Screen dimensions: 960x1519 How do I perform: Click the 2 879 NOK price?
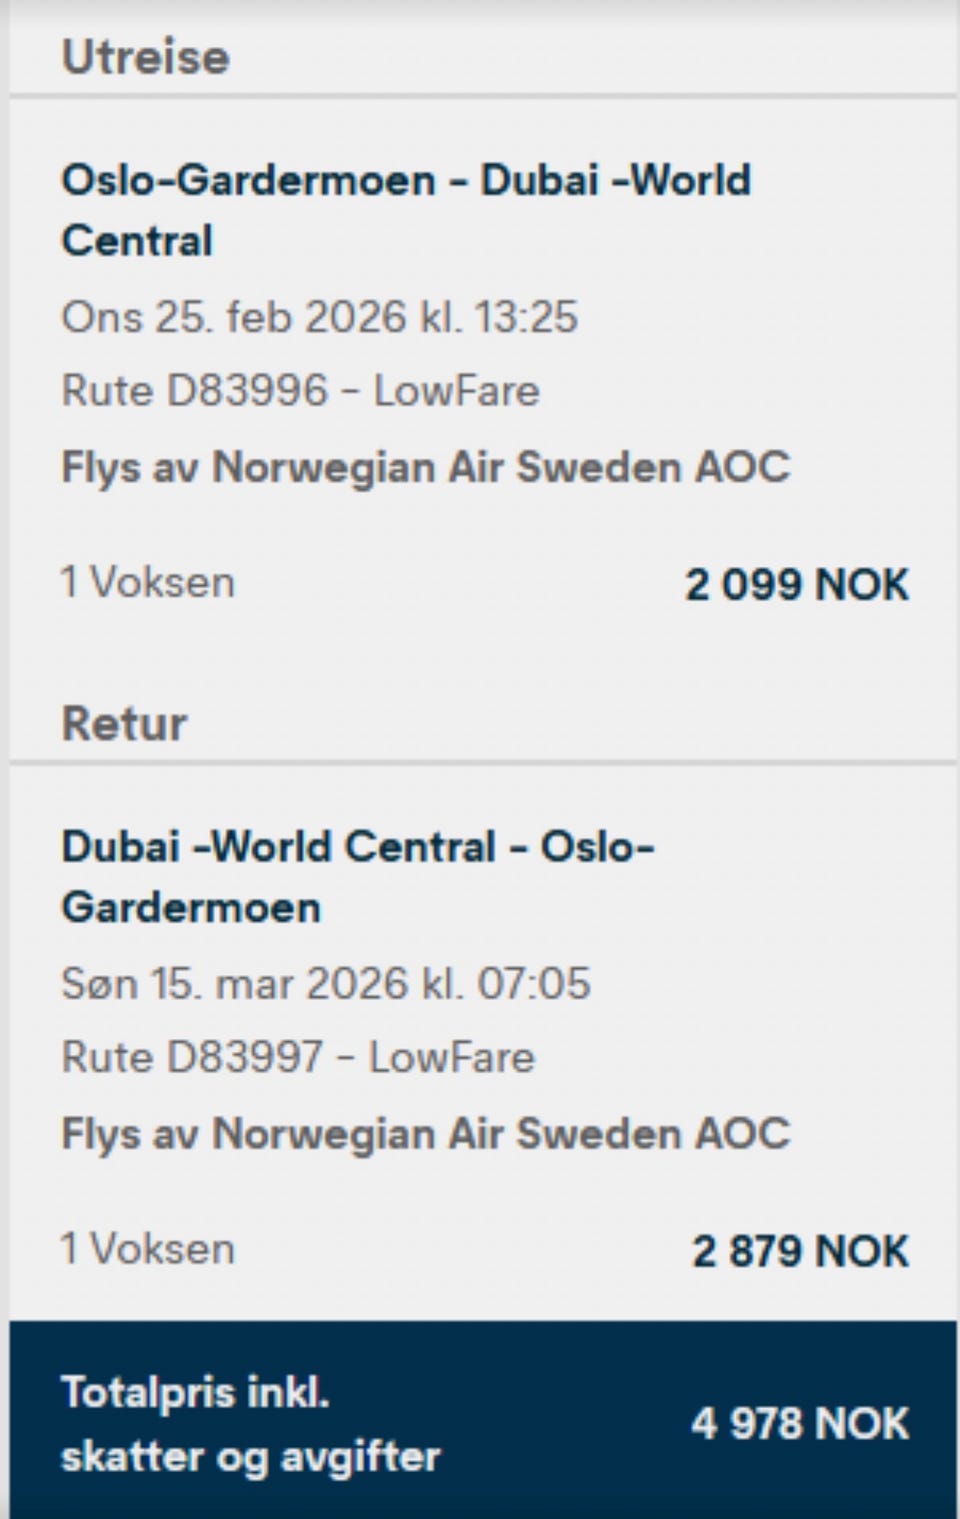click(800, 1251)
